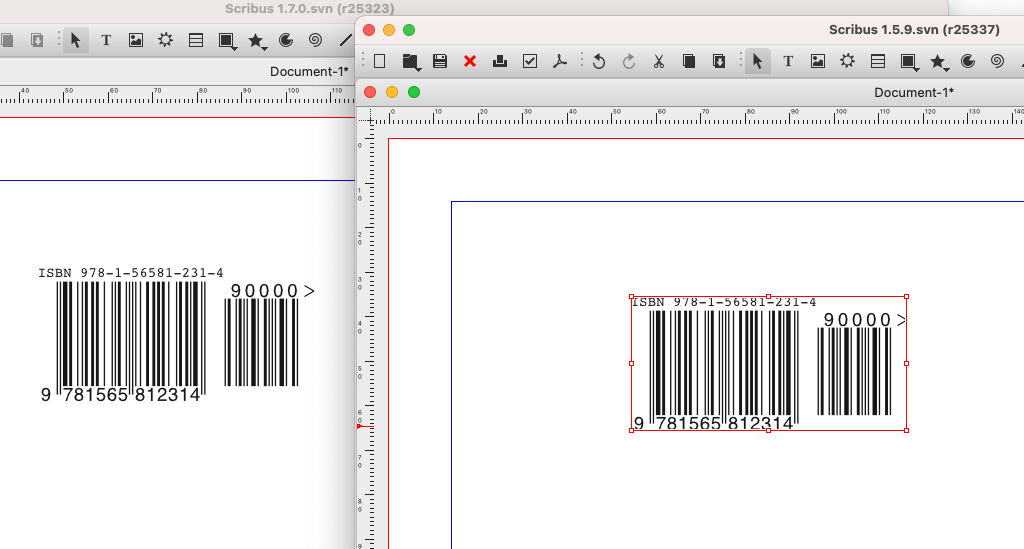Expand Shape tool dropdown in Scribus 1.5.9 toolbar
Image resolution: width=1024 pixels, height=549 pixels.
pyautogui.click(x=916, y=68)
